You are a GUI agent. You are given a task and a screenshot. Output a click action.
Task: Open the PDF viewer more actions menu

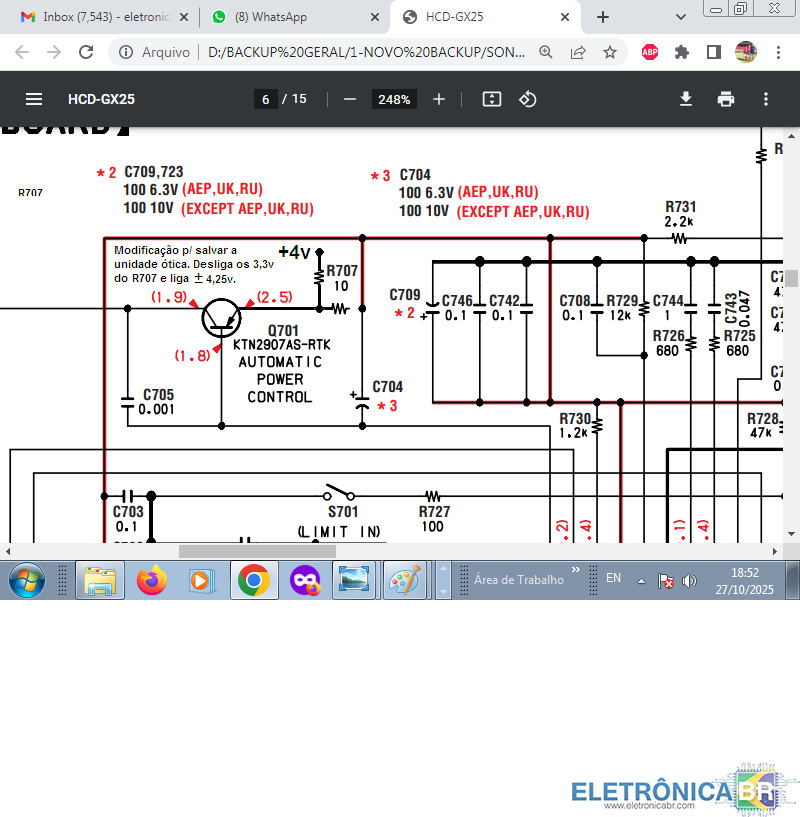[766, 99]
